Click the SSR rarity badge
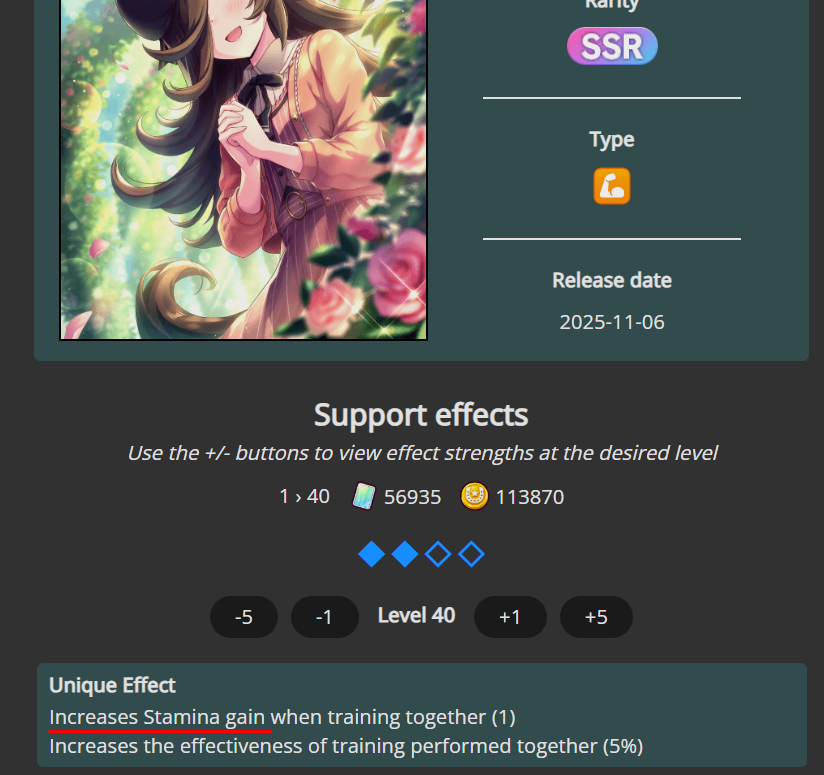The height and width of the screenshot is (775, 824). [612, 46]
